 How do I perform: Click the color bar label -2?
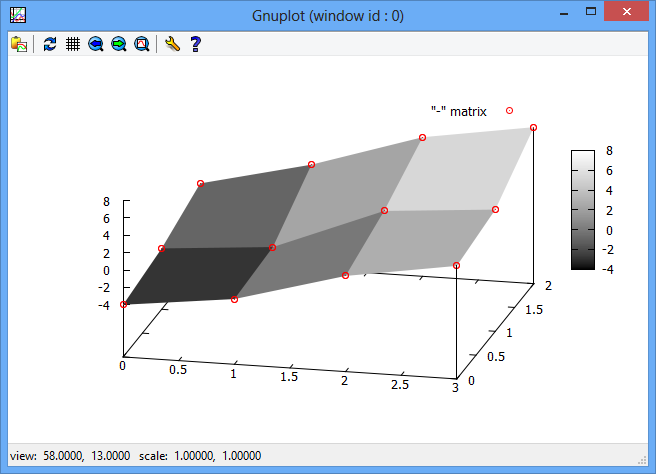coord(607,250)
